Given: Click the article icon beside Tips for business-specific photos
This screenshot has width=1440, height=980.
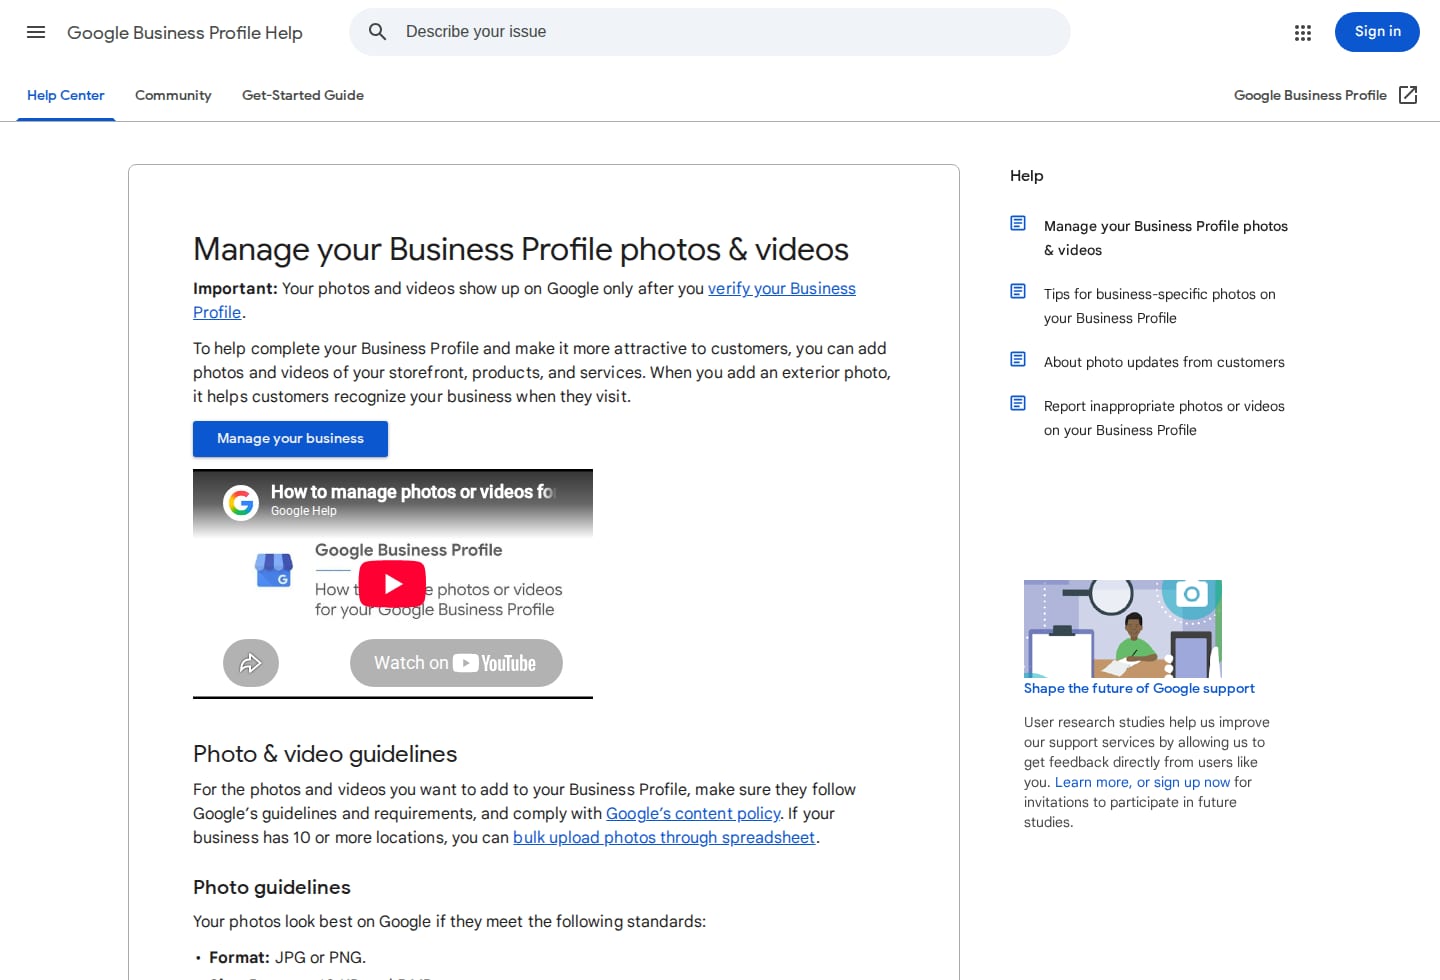Looking at the screenshot, I should [1018, 291].
